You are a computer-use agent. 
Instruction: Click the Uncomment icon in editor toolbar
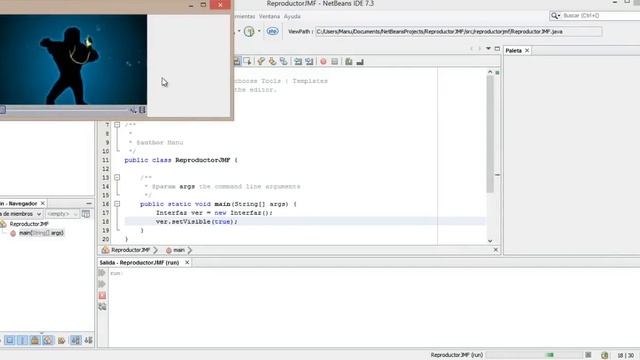360,62
